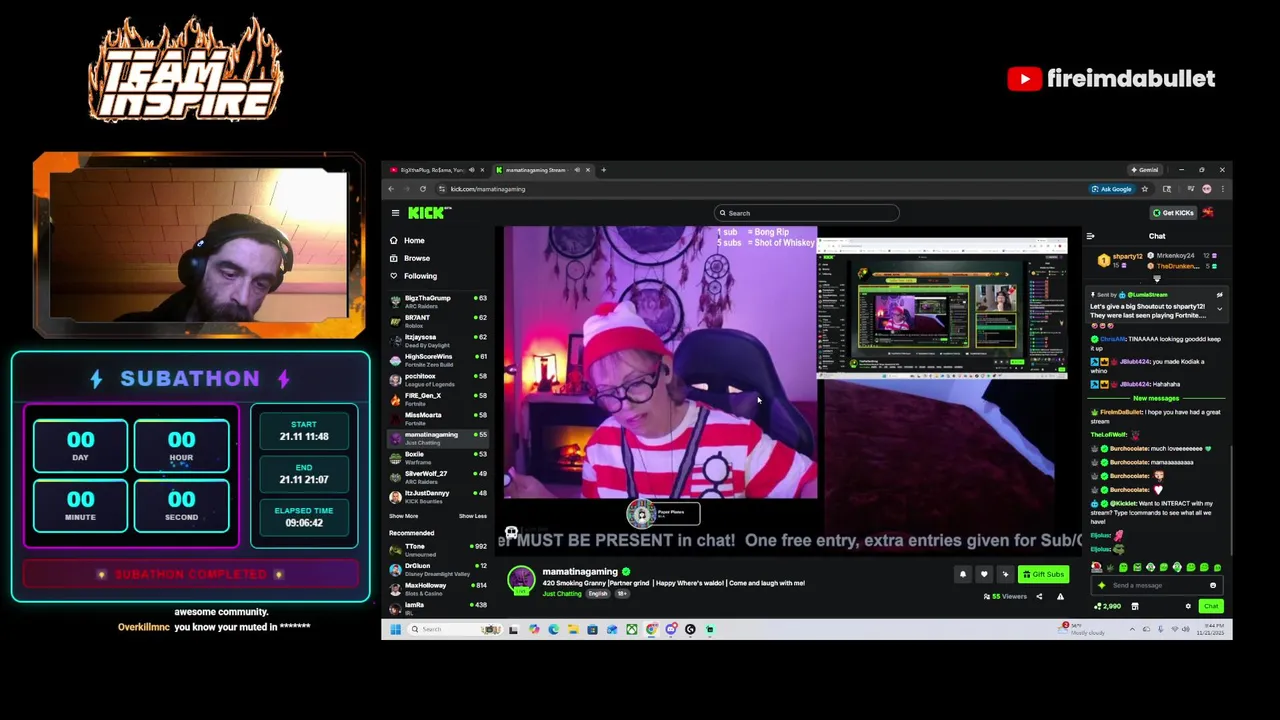Open recommended channel MaxHolloway
The image size is (1280, 720).
click(438, 588)
